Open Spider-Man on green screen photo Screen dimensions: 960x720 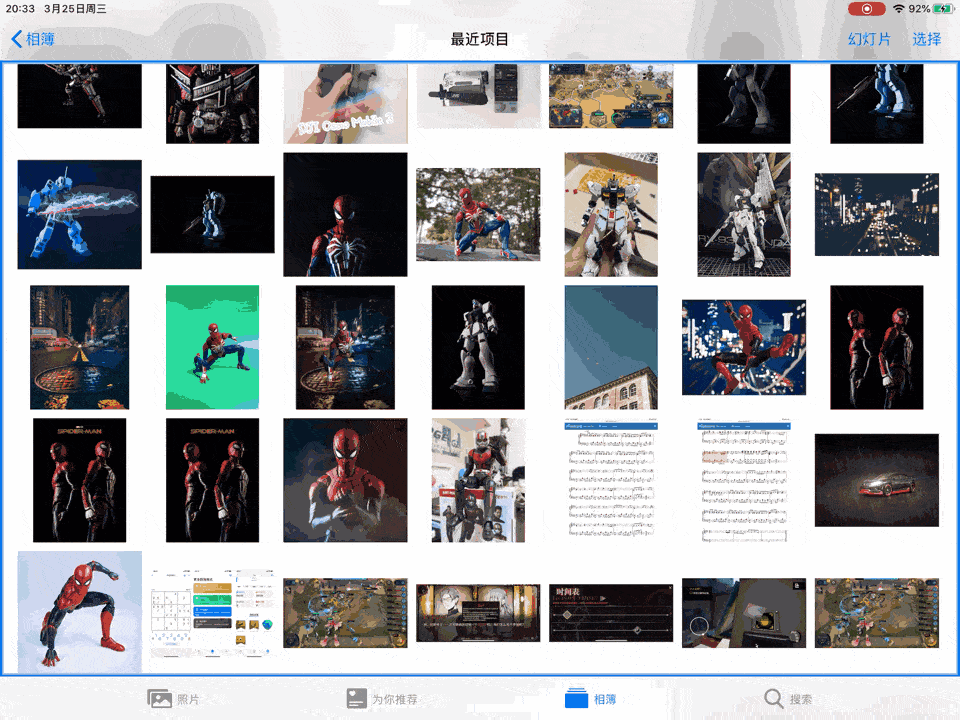click(212, 347)
